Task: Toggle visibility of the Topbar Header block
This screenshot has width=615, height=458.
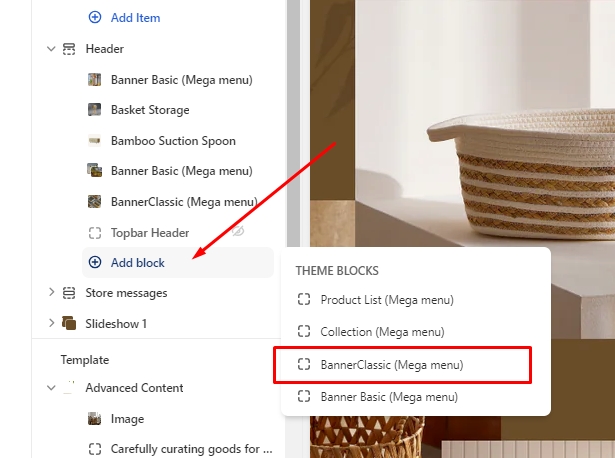Action: [239, 232]
